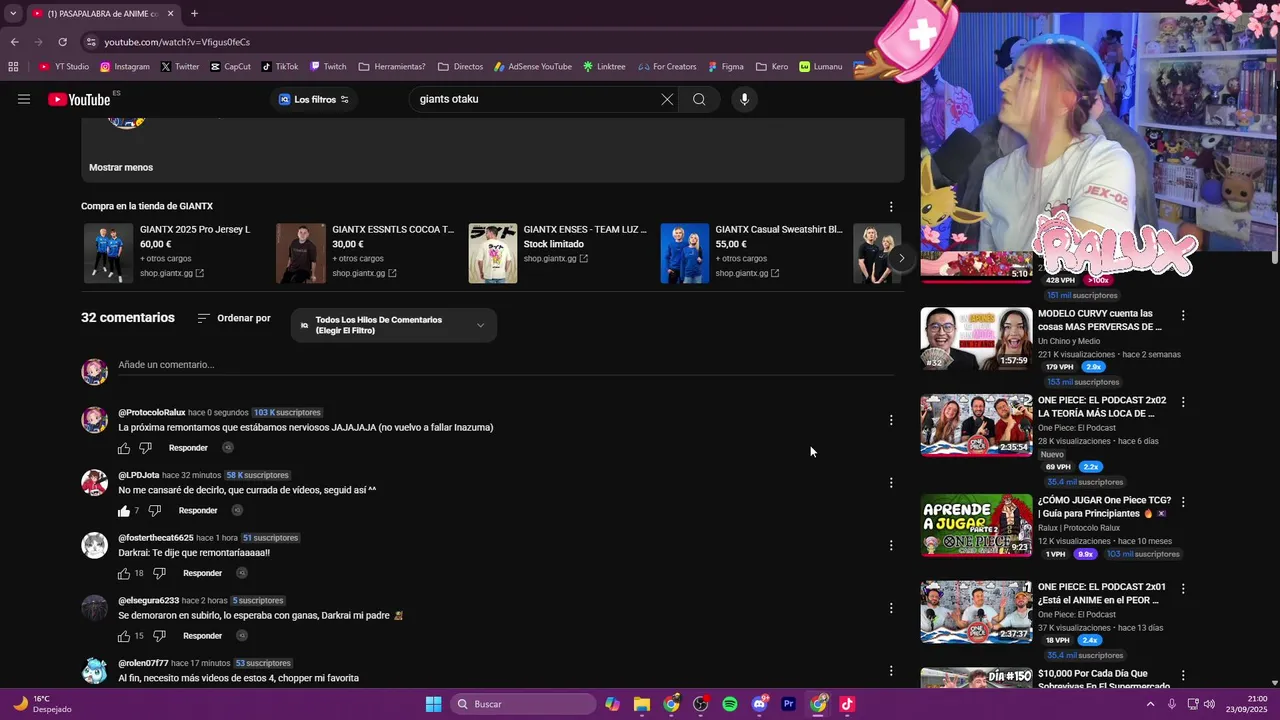Open Chrome apps grid in bookmarks bar
Image resolution: width=1280 pixels, height=720 pixels.
pos(13,67)
